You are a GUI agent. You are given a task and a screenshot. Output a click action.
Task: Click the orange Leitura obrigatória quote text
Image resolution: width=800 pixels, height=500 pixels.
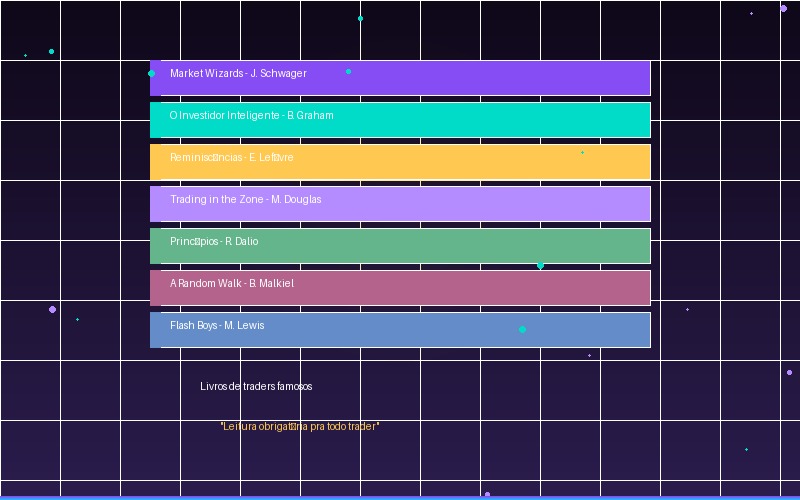[x=300, y=426]
